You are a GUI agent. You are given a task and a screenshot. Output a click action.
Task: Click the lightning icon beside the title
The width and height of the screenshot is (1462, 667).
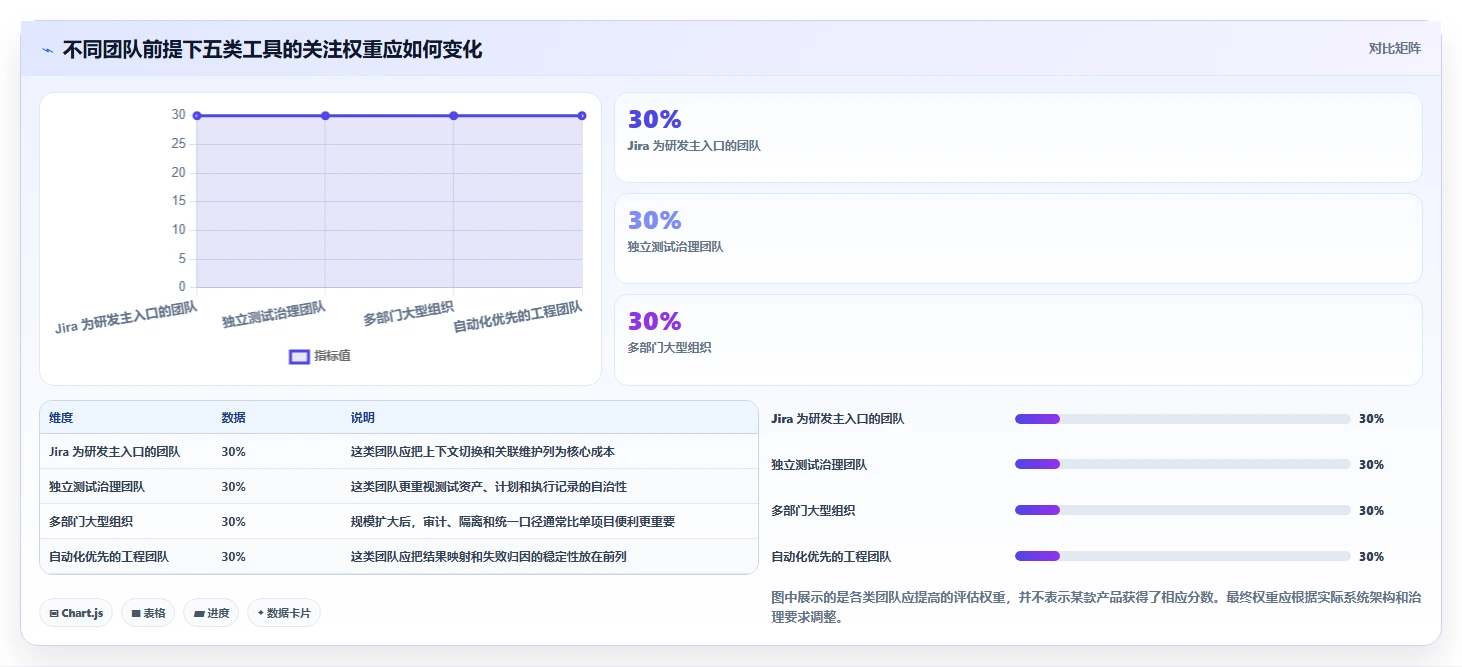pos(47,49)
